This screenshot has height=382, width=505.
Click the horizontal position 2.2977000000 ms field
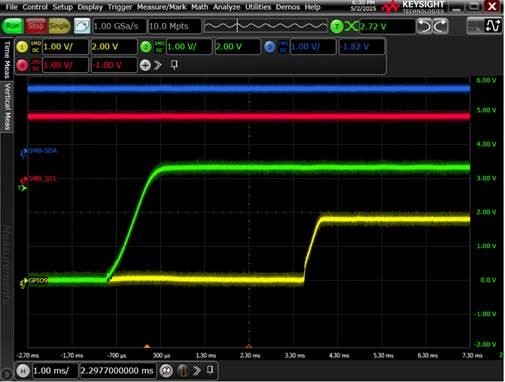click(x=117, y=371)
